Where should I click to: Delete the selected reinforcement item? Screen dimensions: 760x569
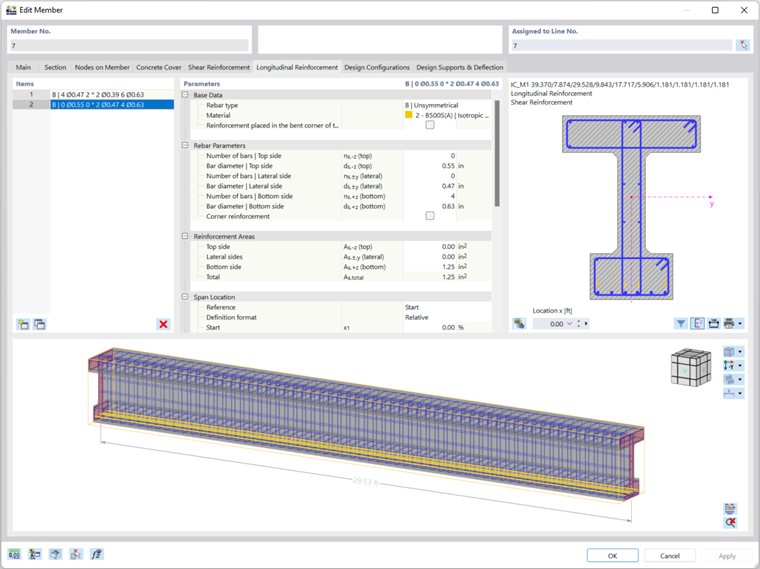[x=163, y=324]
